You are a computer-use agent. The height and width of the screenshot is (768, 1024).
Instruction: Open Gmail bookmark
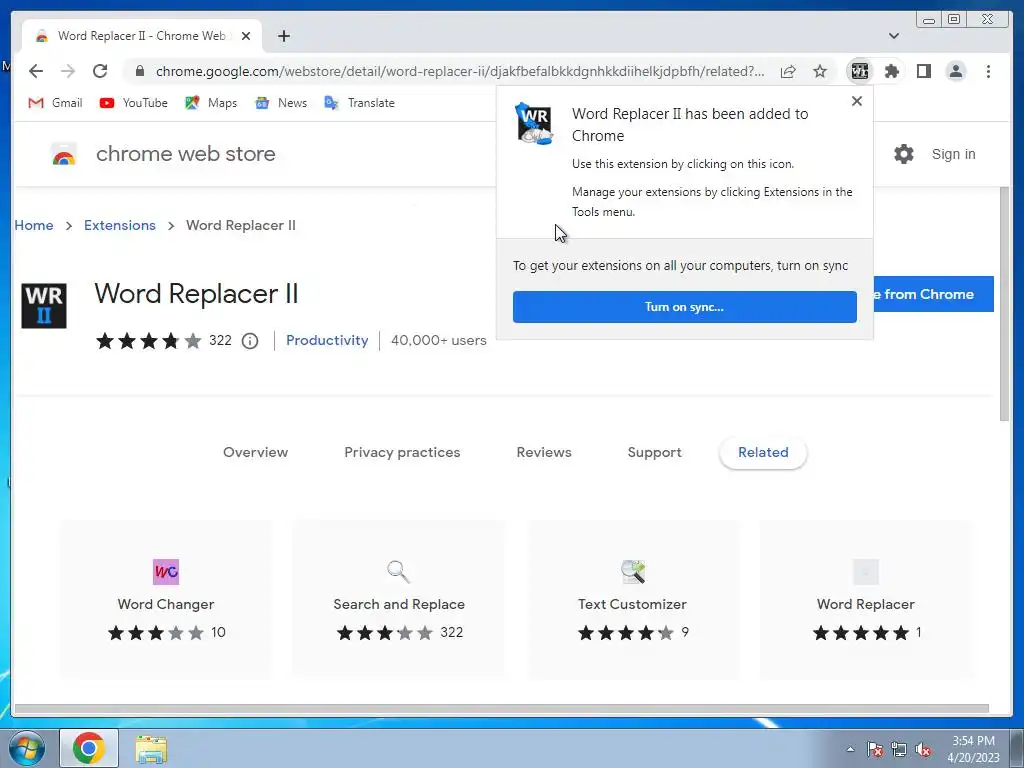(x=56, y=103)
